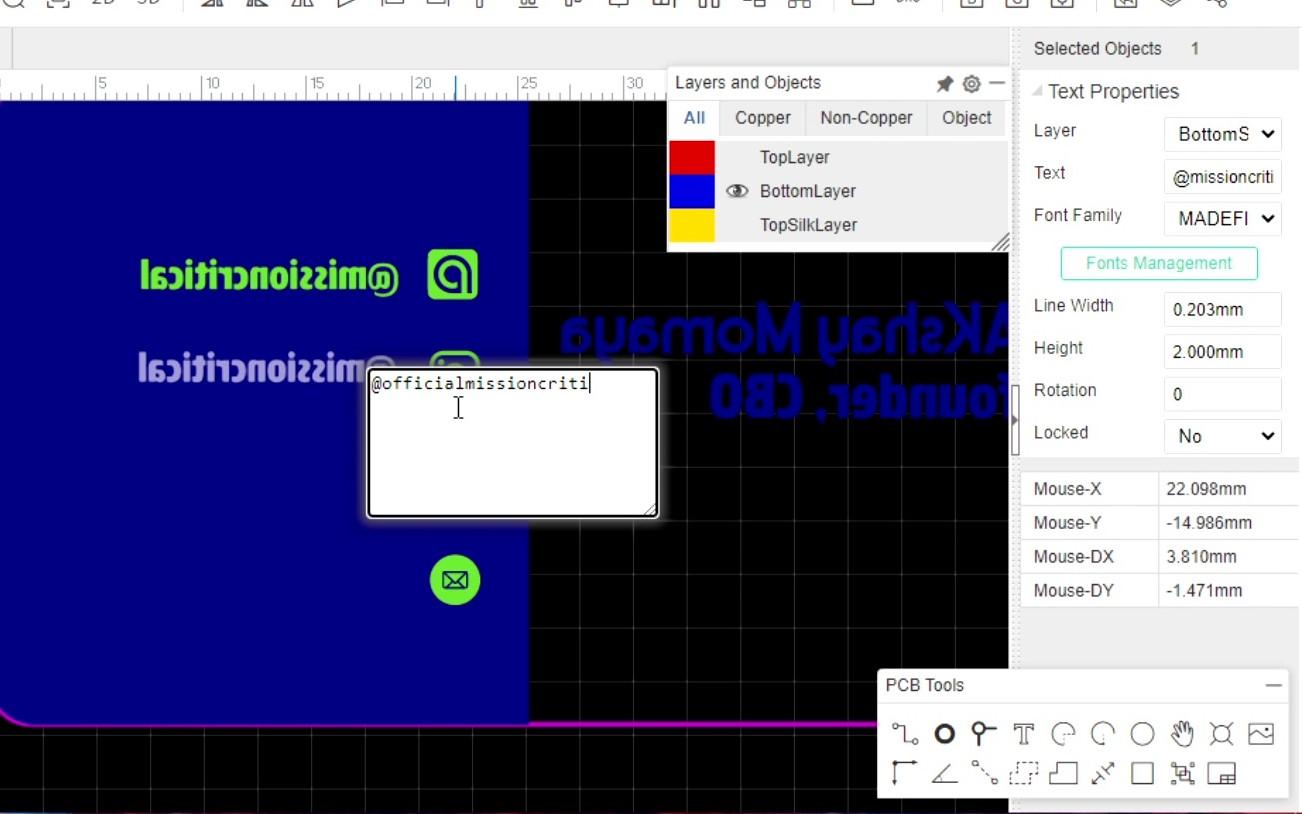The height and width of the screenshot is (814, 1302).
Task: Click the Rotation field
Action: pos(1223,394)
